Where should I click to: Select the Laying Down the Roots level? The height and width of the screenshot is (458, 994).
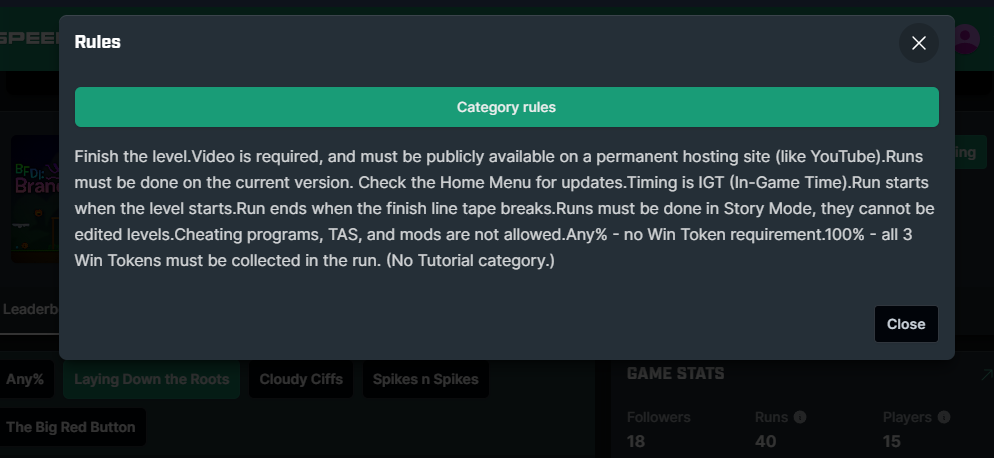pyautogui.click(x=152, y=379)
